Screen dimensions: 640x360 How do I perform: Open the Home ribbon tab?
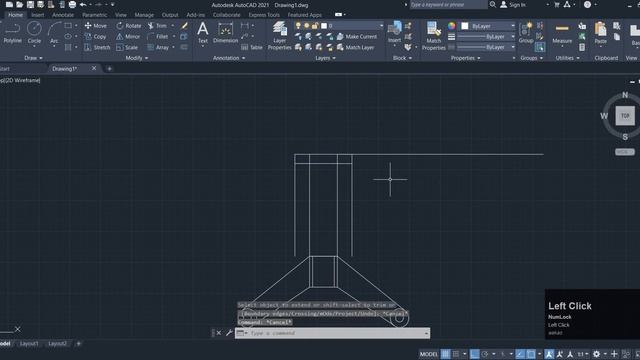pos(16,15)
